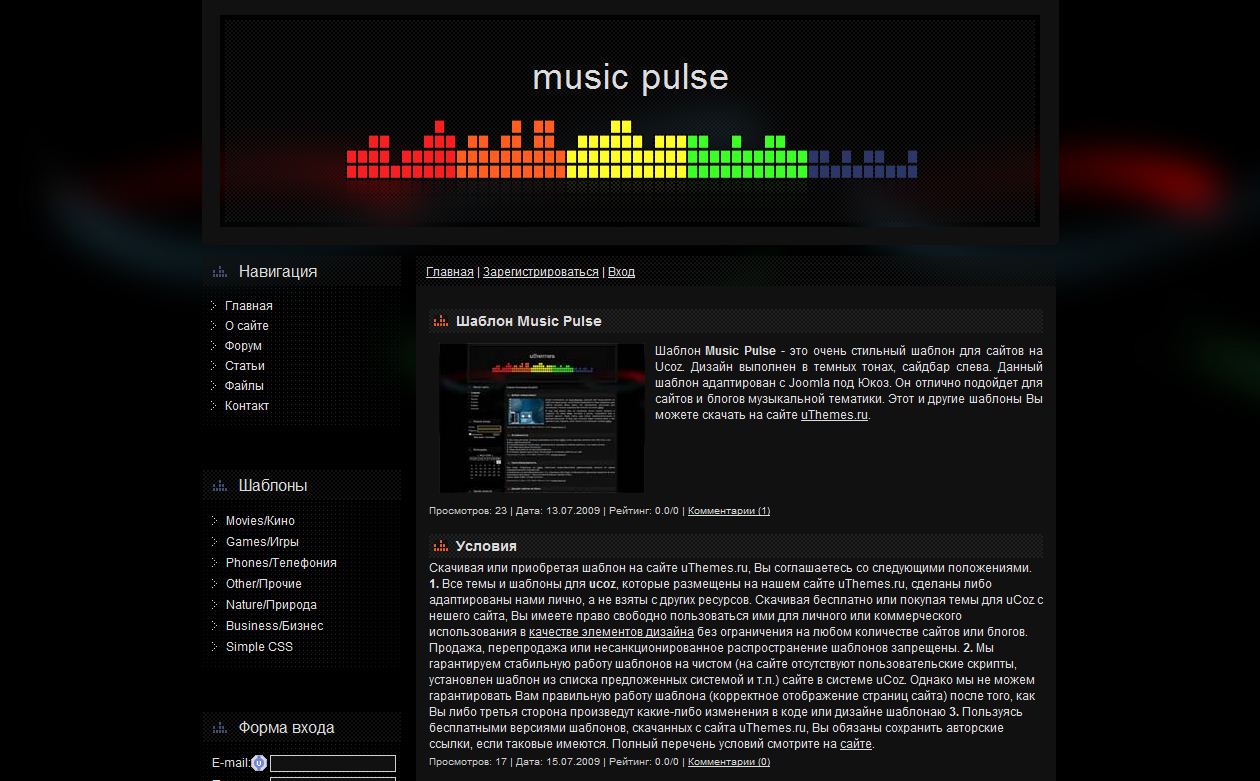1260x781 pixels.
Task: Click the Дата: 13.07.2009 text
Action: click(558, 511)
